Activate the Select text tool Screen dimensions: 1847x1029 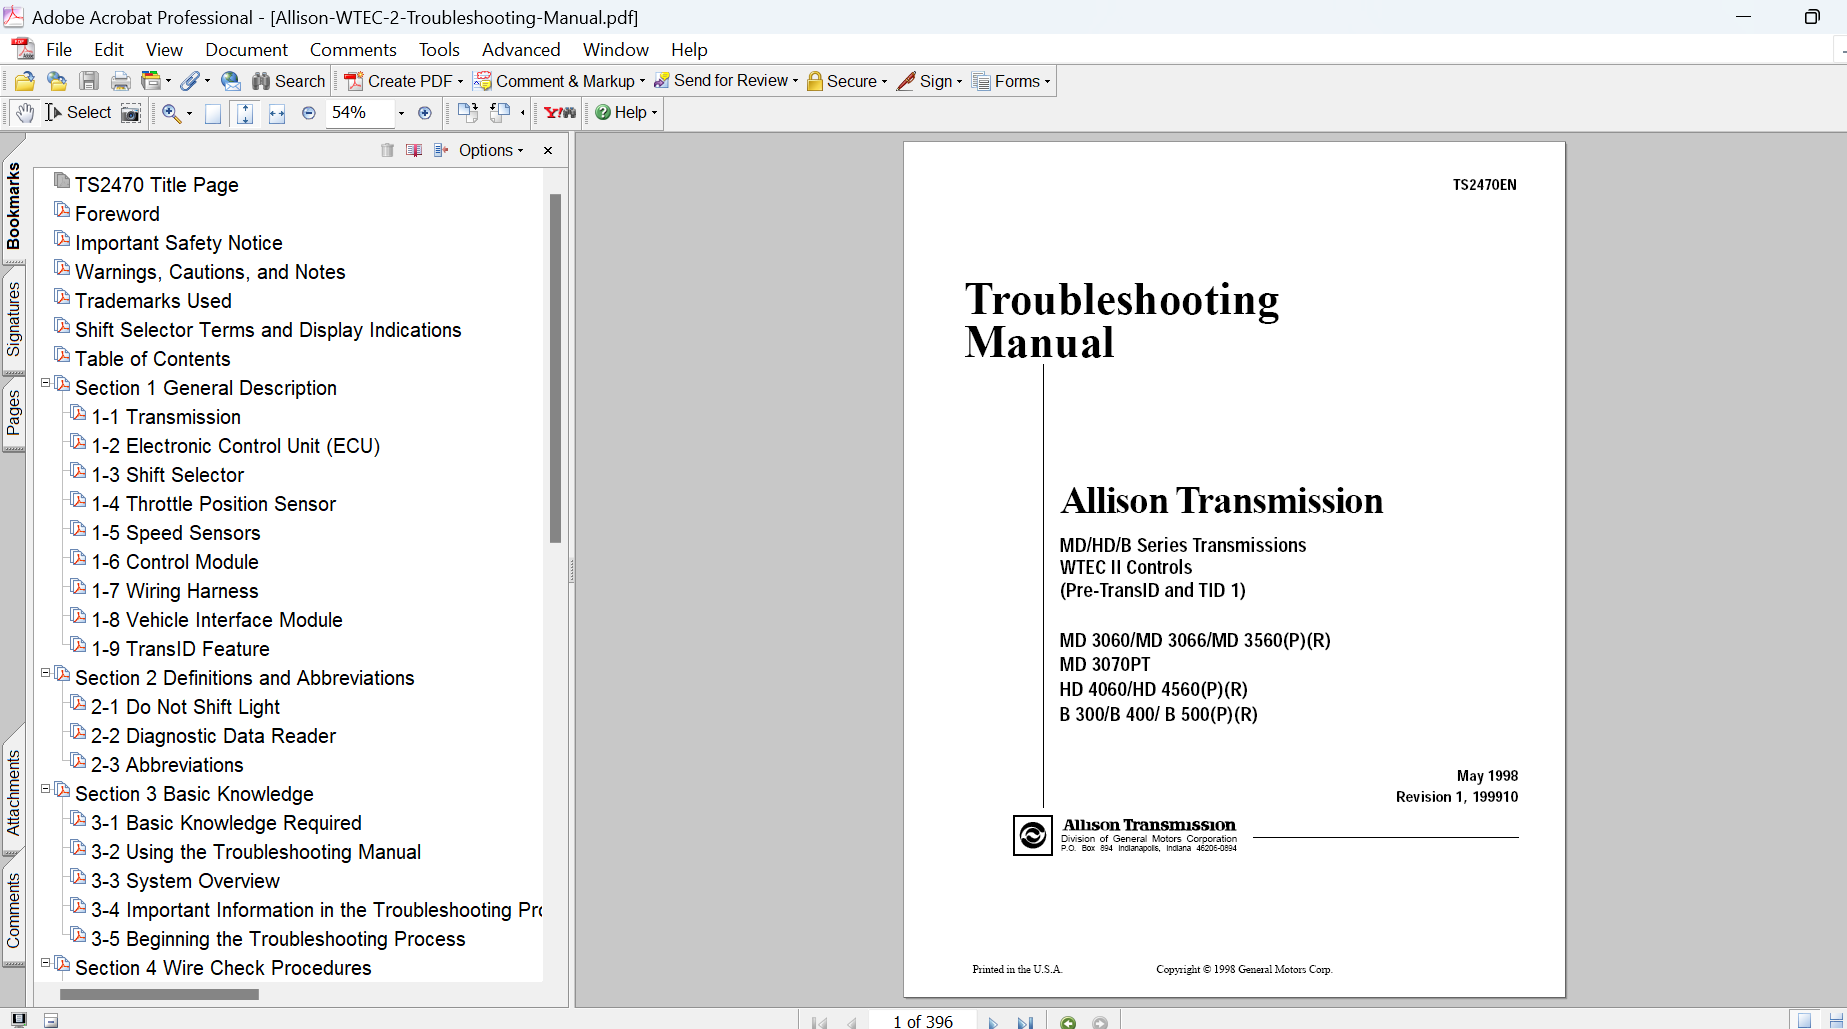[x=78, y=113]
